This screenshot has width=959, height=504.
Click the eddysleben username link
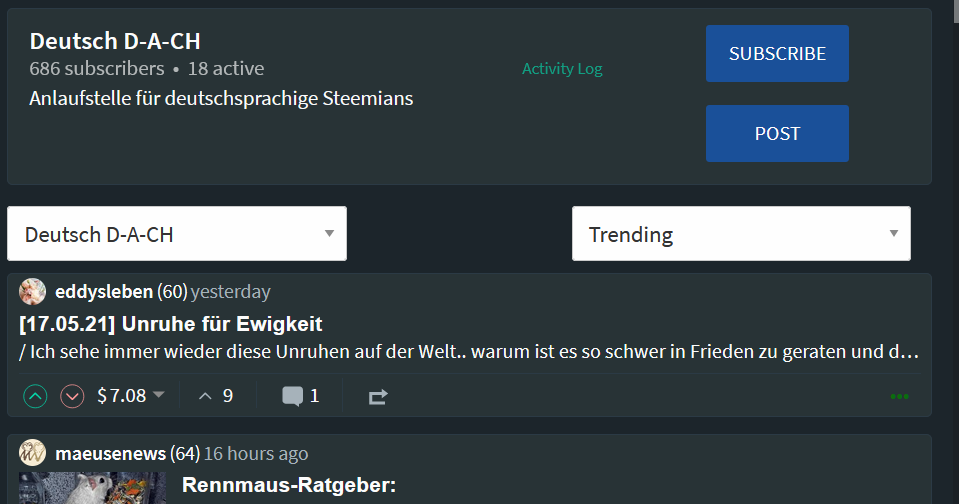(x=104, y=292)
